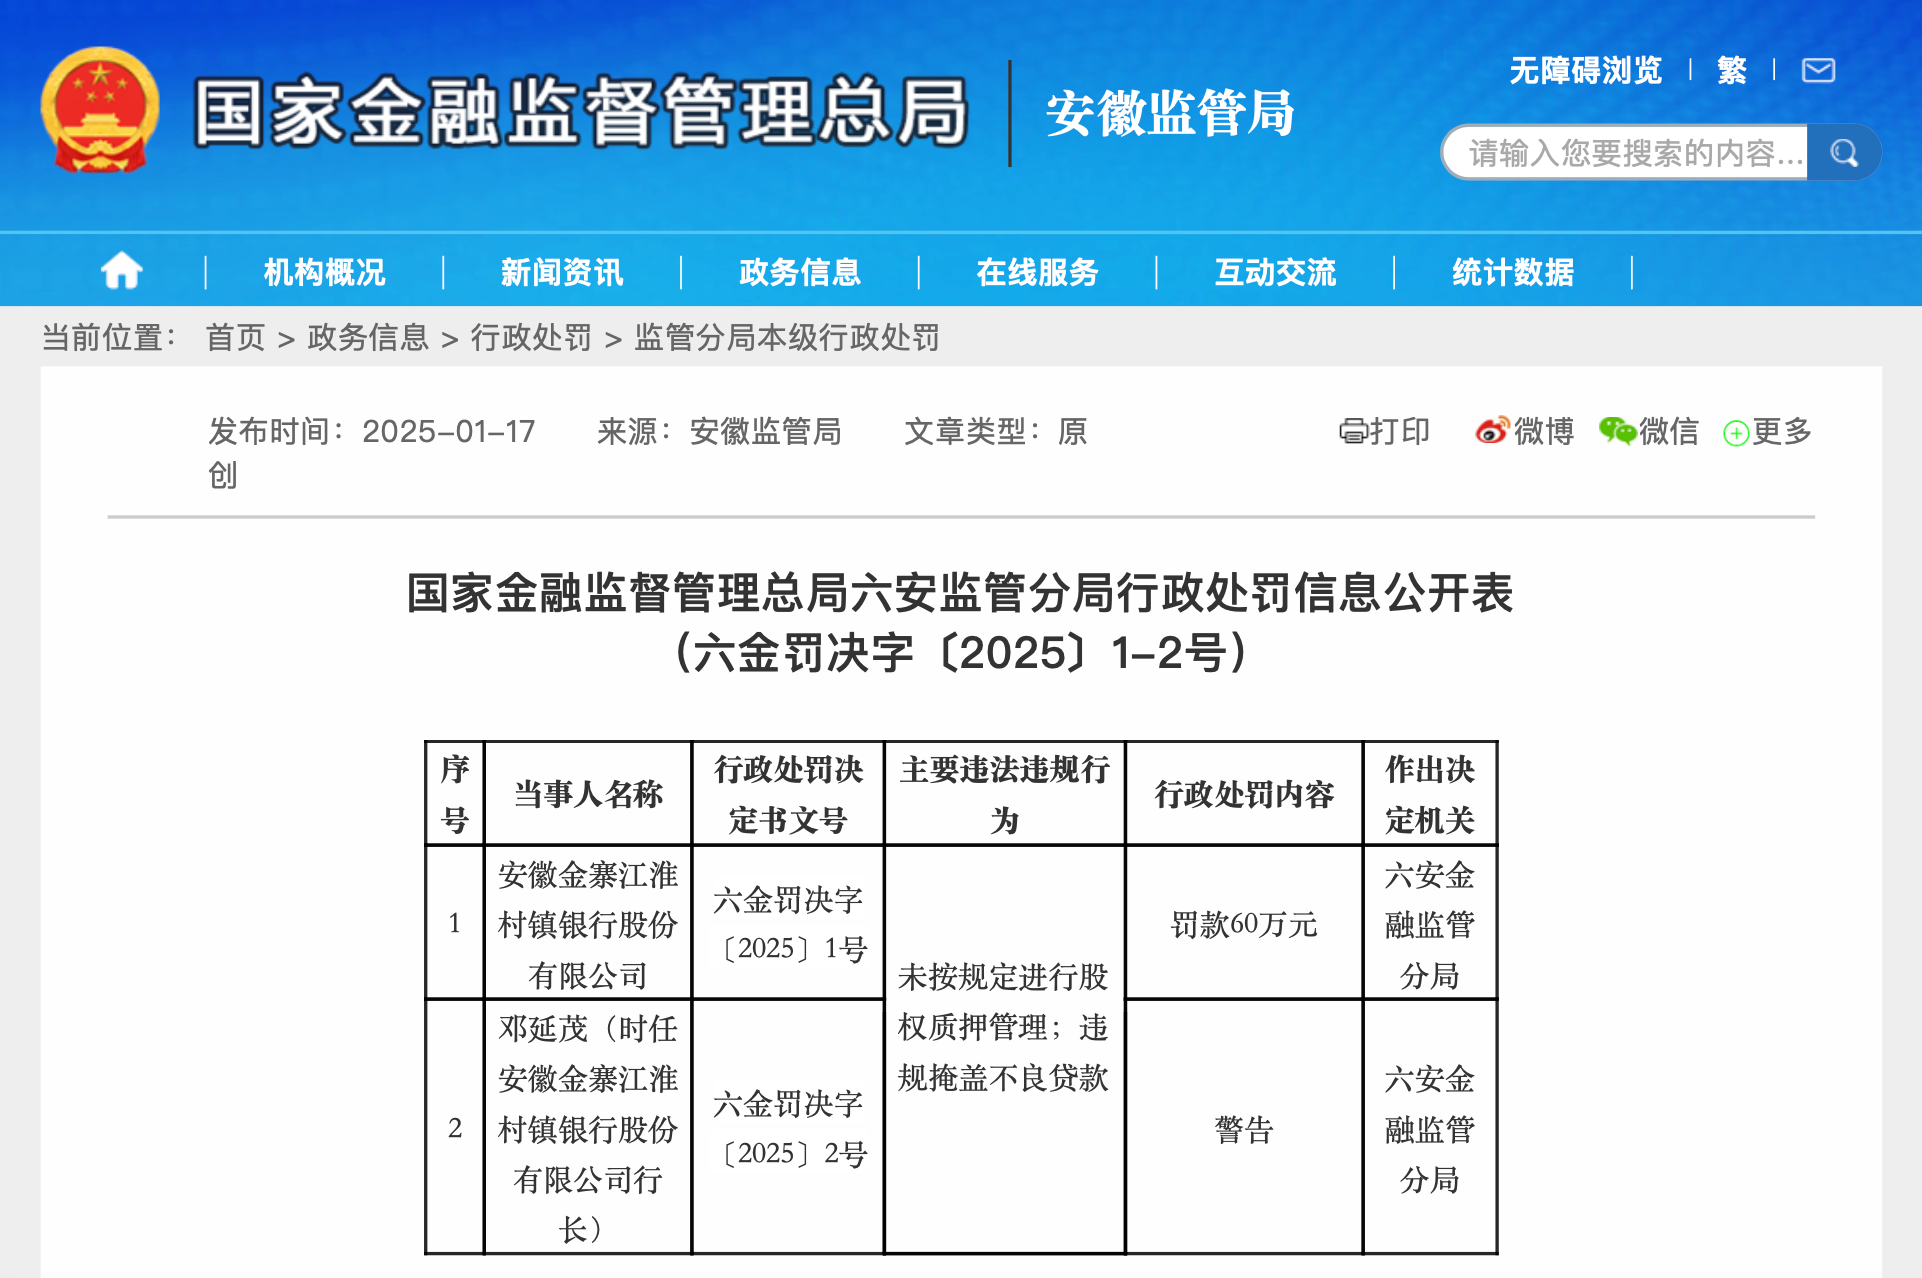Expand the 更多 share options plus icon
The image size is (1922, 1278).
pyautogui.click(x=1736, y=433)
